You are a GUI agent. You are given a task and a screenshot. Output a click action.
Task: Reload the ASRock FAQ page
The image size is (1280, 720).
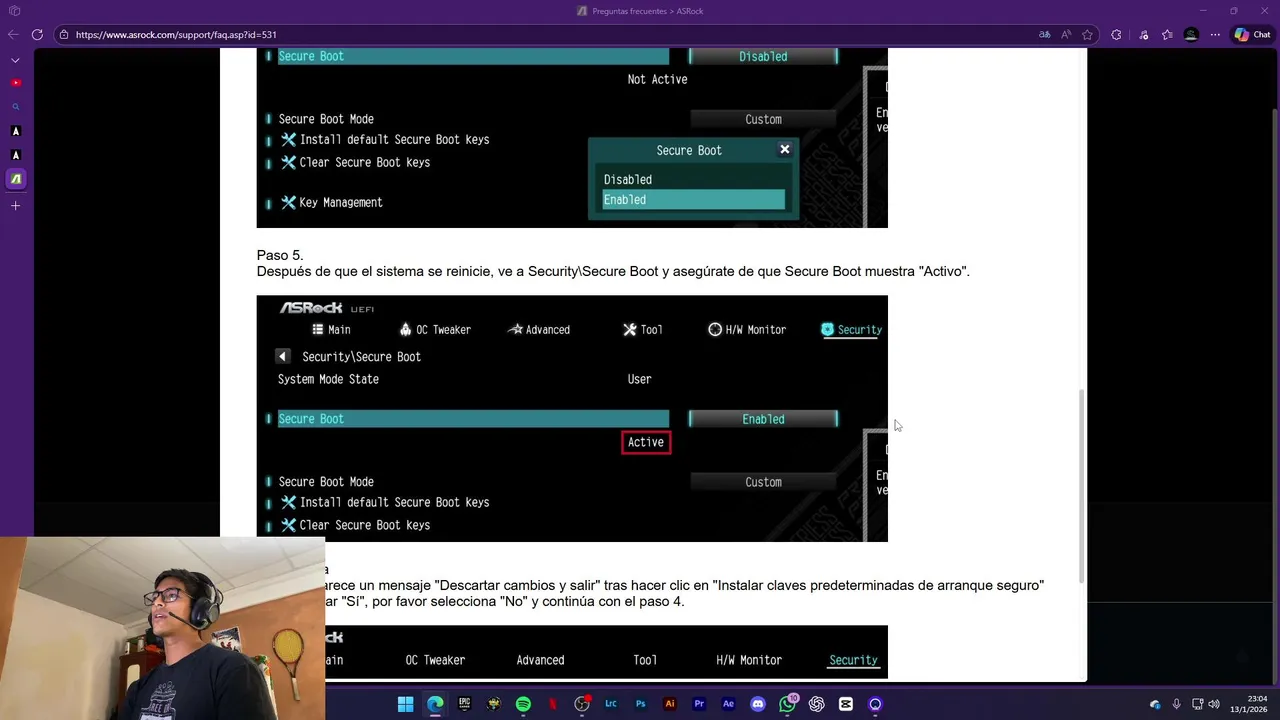click(37, 34)
